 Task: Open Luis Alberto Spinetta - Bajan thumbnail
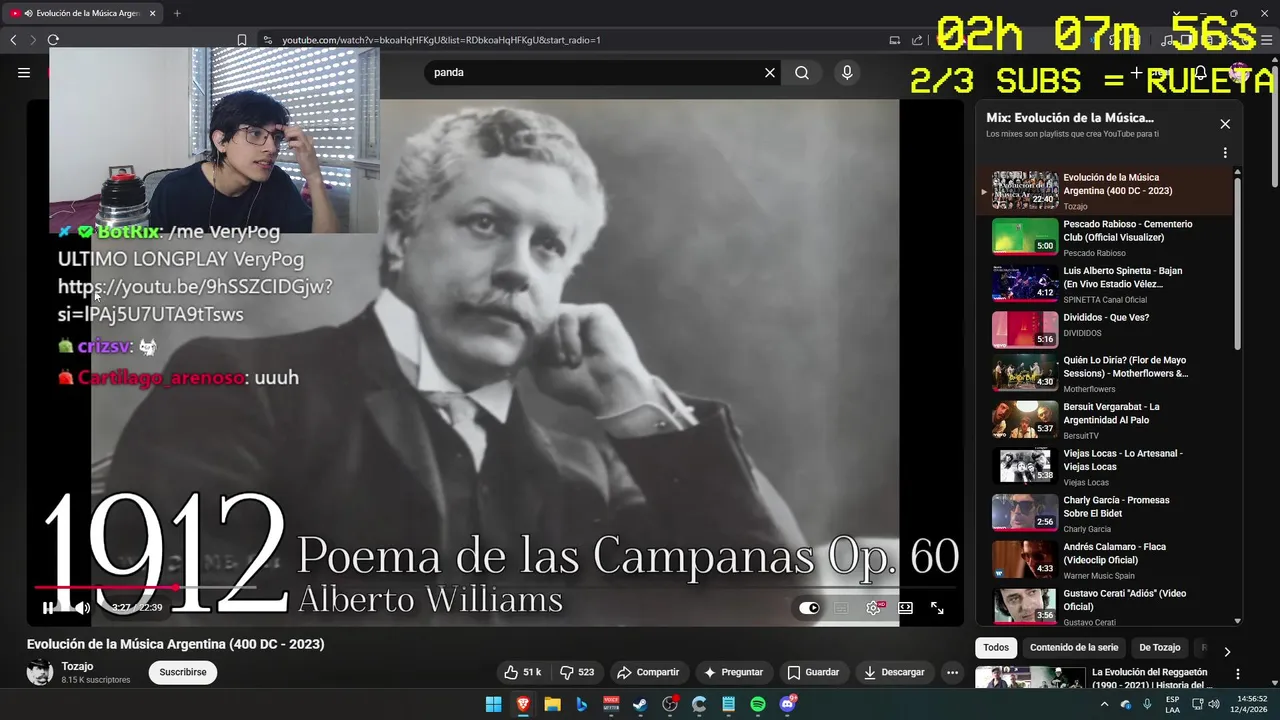click(1024, 283)
